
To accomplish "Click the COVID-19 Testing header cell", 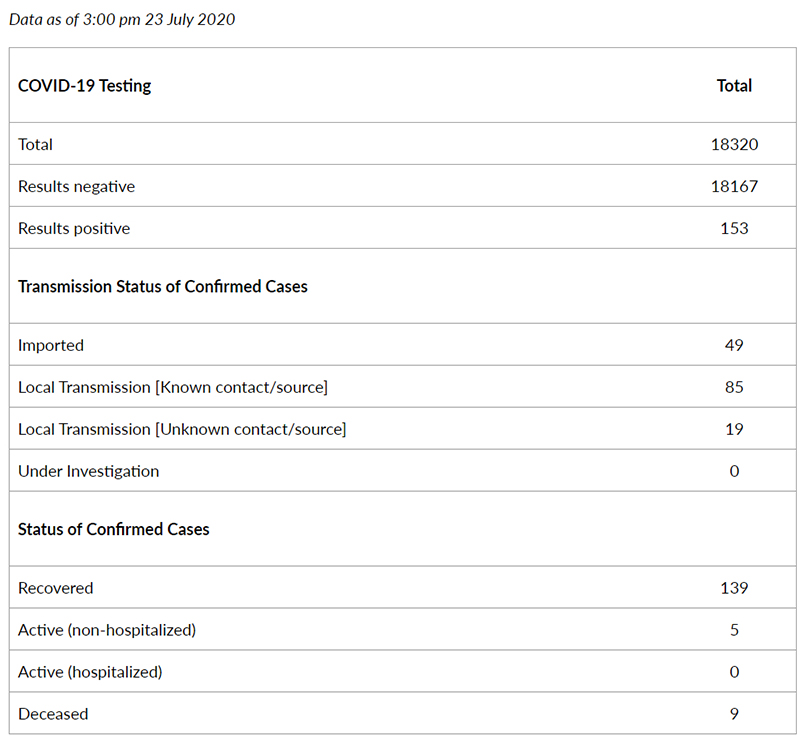I will tap(85, 86).
